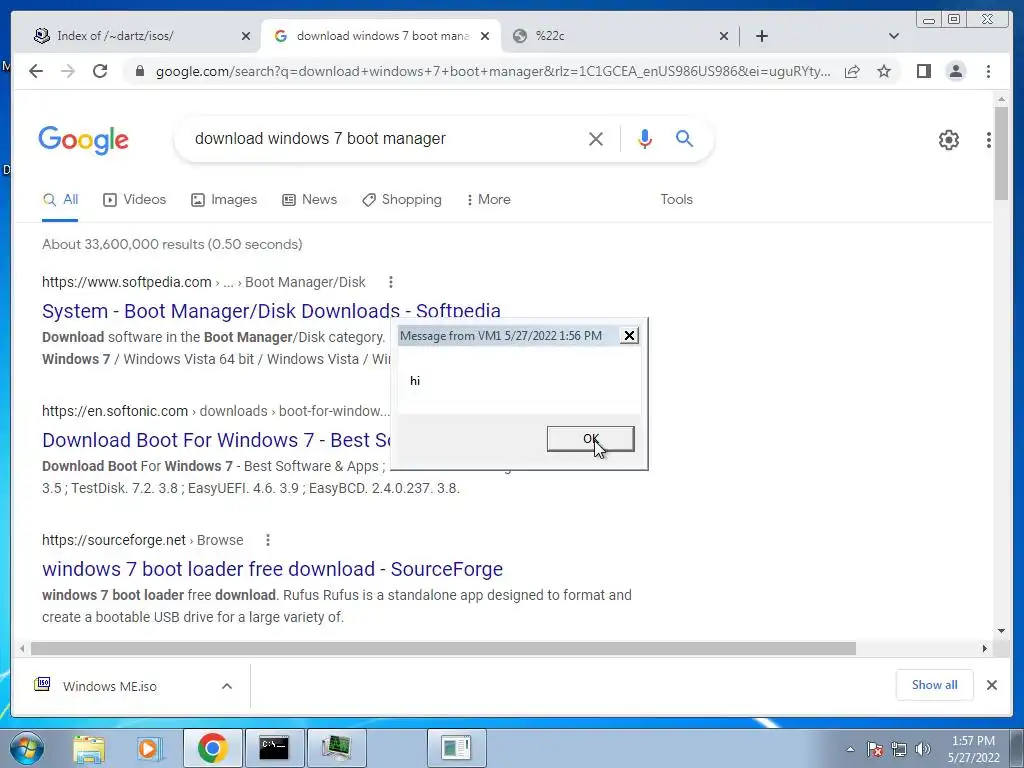1024x768 pixels.
Task: Focus the Google search input field
Action: click(385, 138)
